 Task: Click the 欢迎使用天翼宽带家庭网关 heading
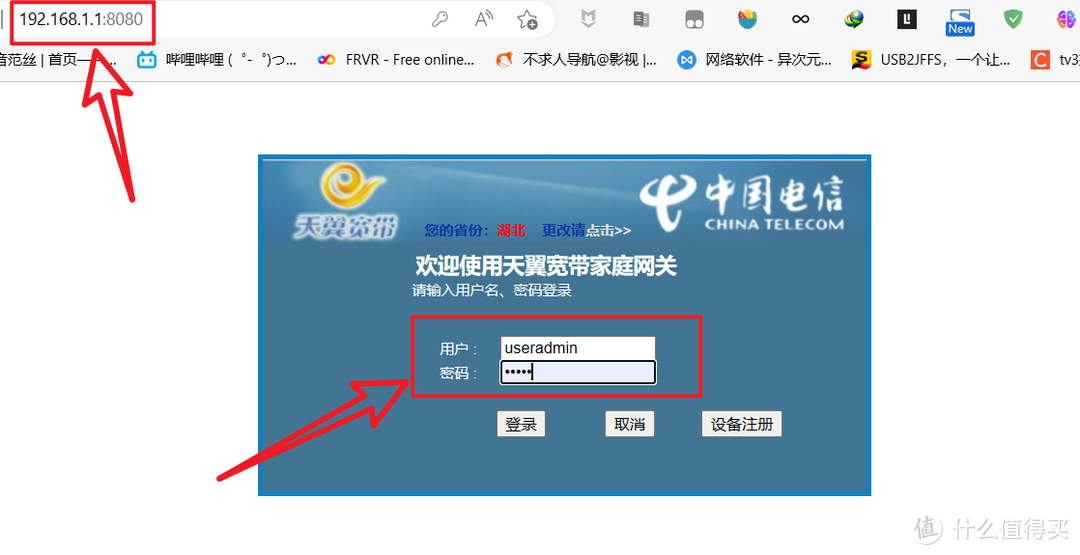pyautogui.click(x=546, y=266)
